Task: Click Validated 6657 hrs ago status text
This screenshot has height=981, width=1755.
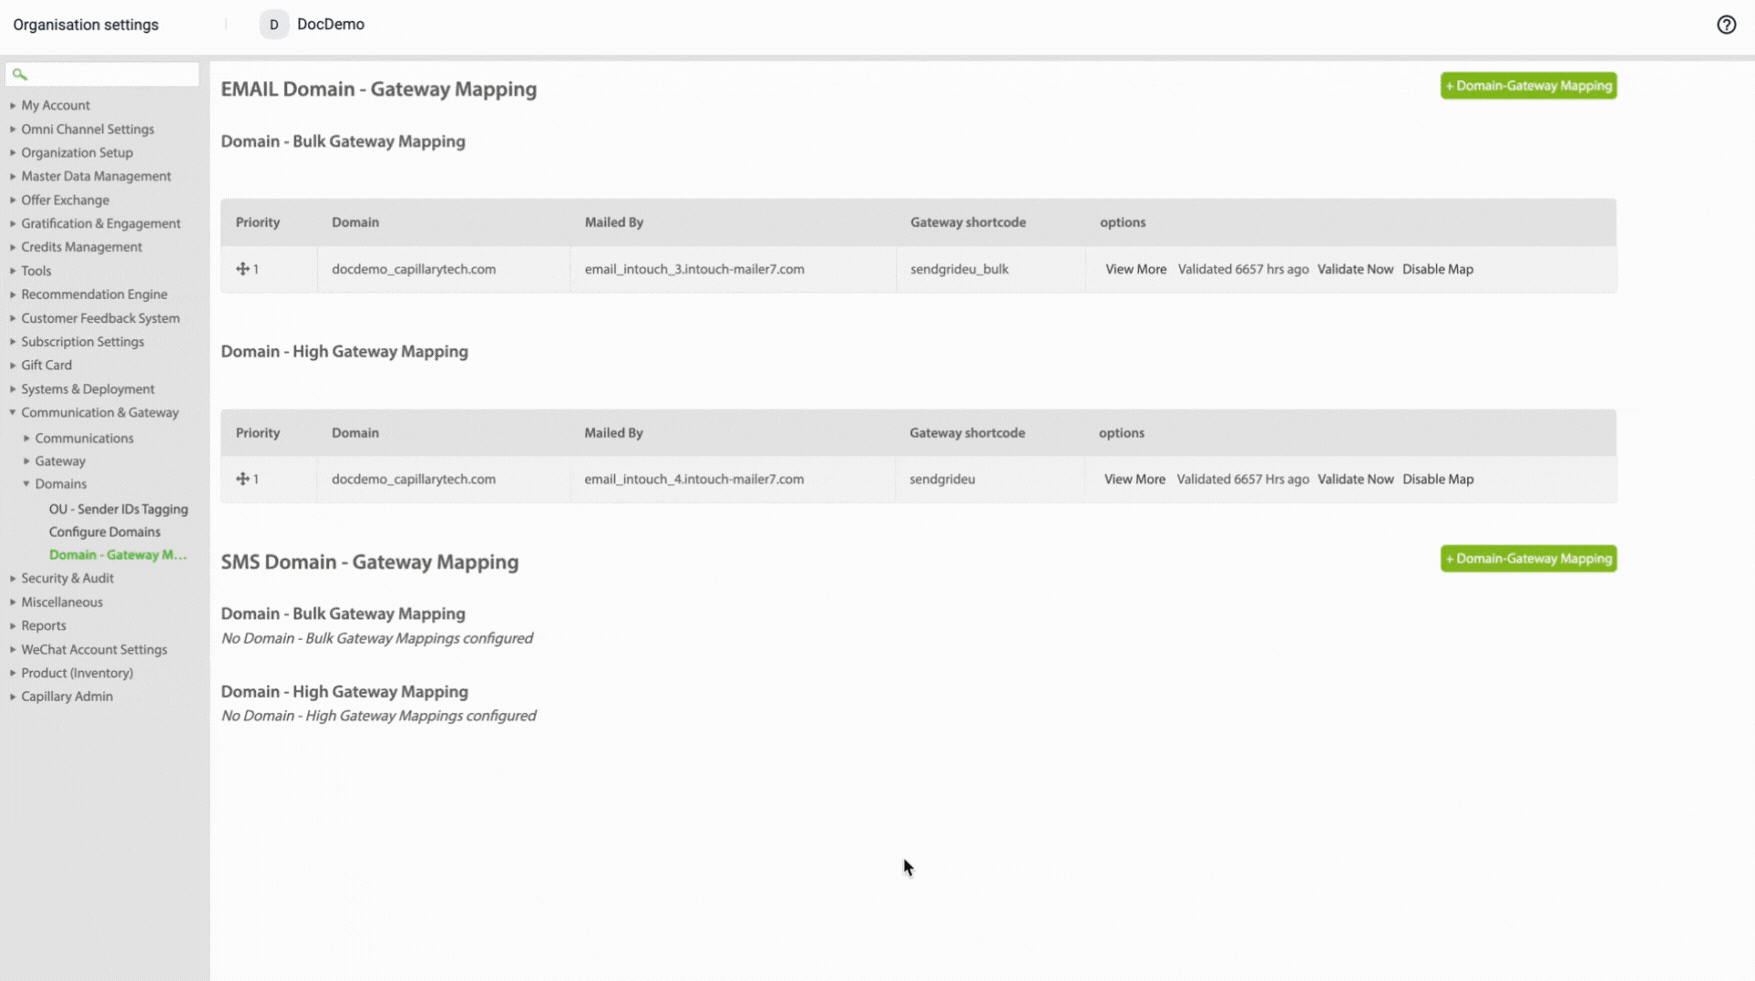Action: point(1243,269)
